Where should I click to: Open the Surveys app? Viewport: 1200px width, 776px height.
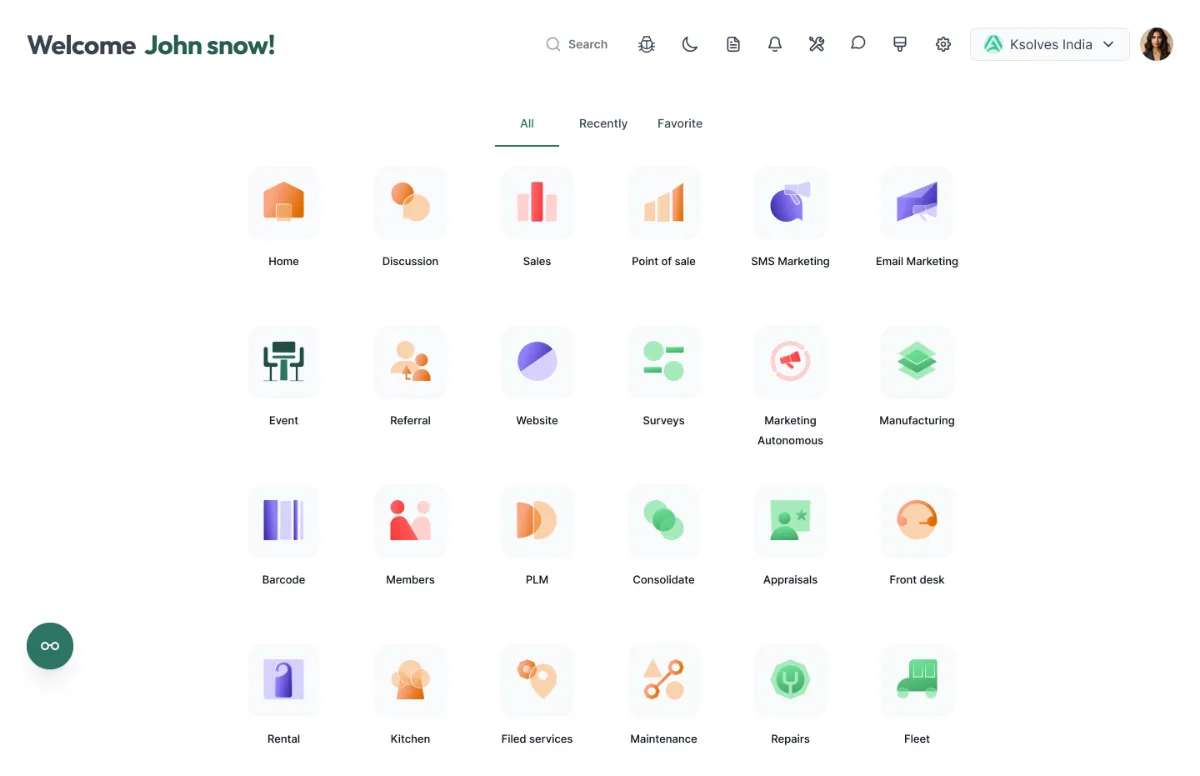pyautogui.click(x=664, y=361)
